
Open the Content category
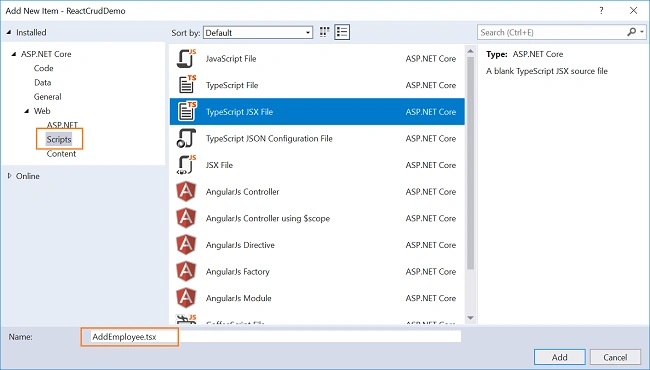(61, 154)
